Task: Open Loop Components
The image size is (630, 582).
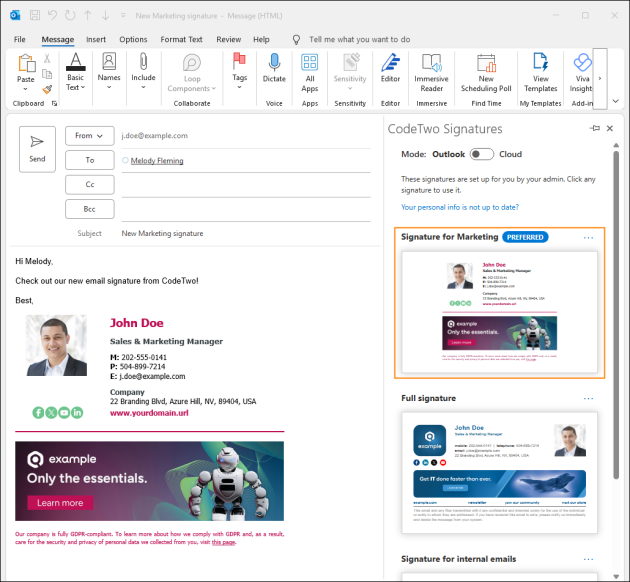Action: point(192,73)
